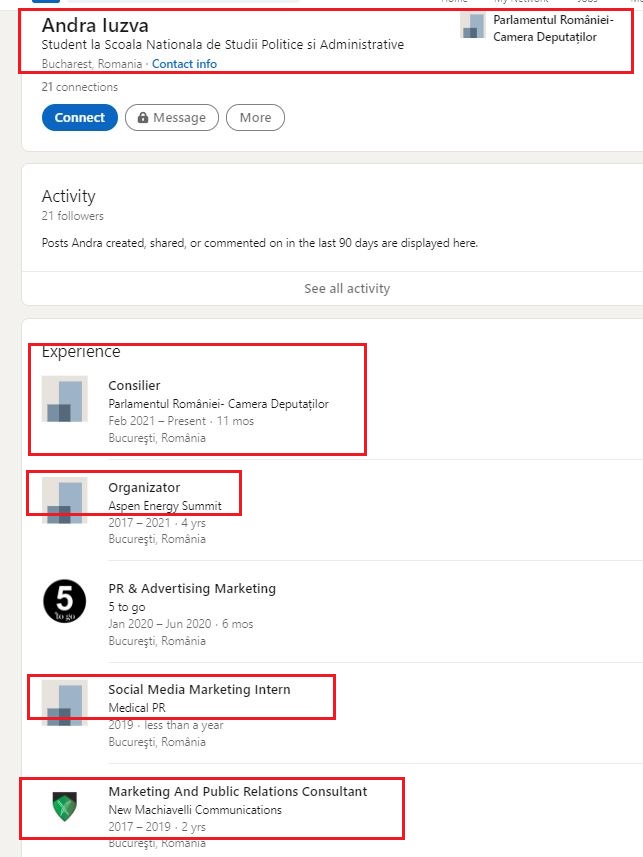Viewport: 643px width, 857px height.
Task: Open the Contact info link
Action: (184, 64)
